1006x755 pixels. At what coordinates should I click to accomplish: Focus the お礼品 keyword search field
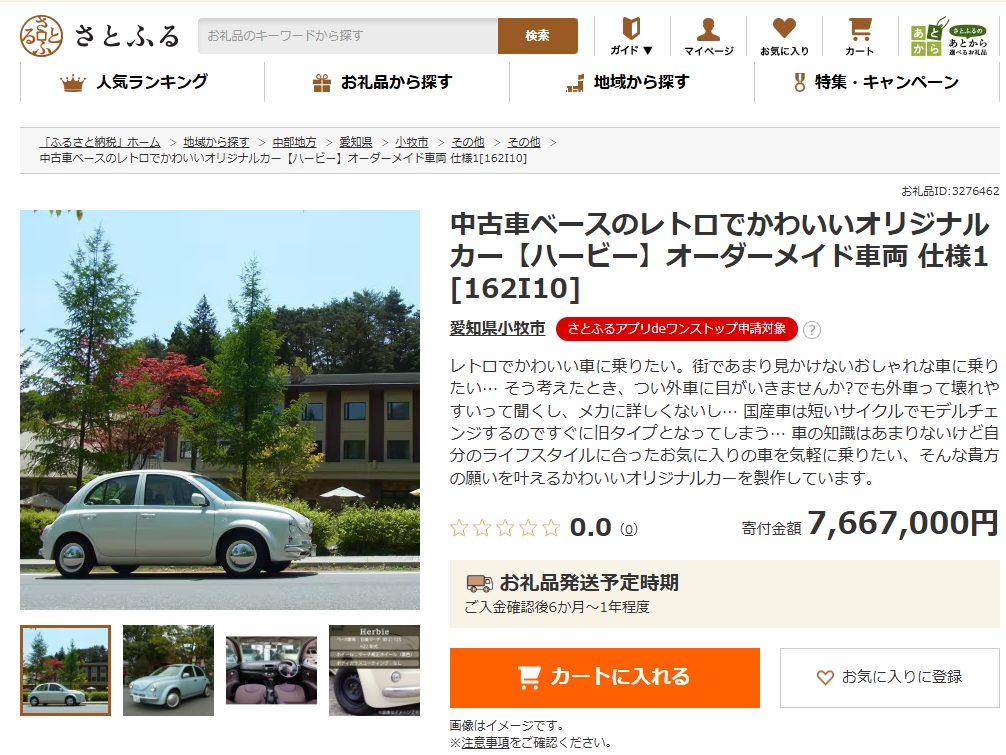348,36
